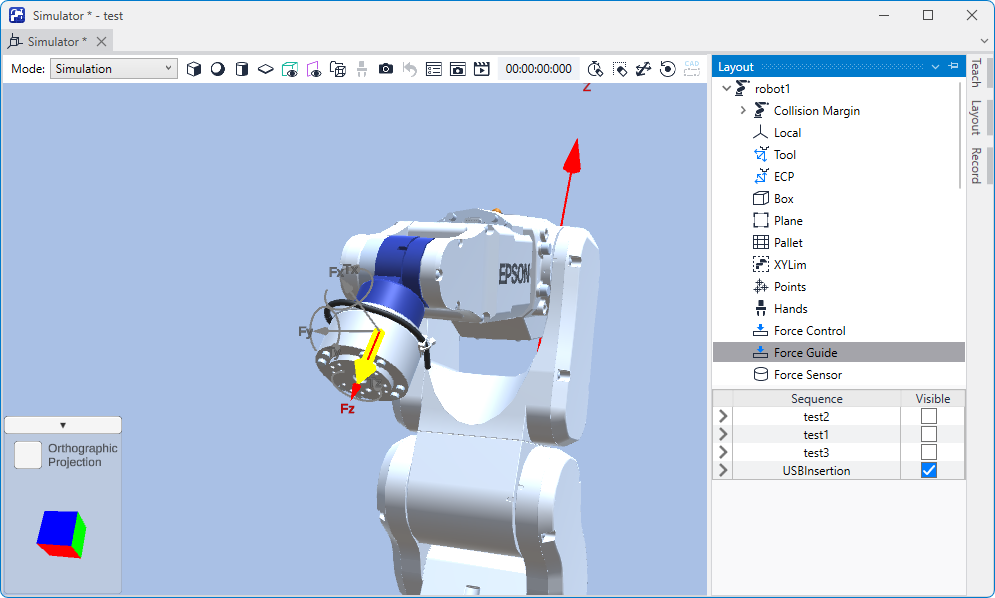Image resolution: width=995 pixels, height=598 pixels.
Task: Open the Mode dropdown showing Simulation
Action: 113,69
